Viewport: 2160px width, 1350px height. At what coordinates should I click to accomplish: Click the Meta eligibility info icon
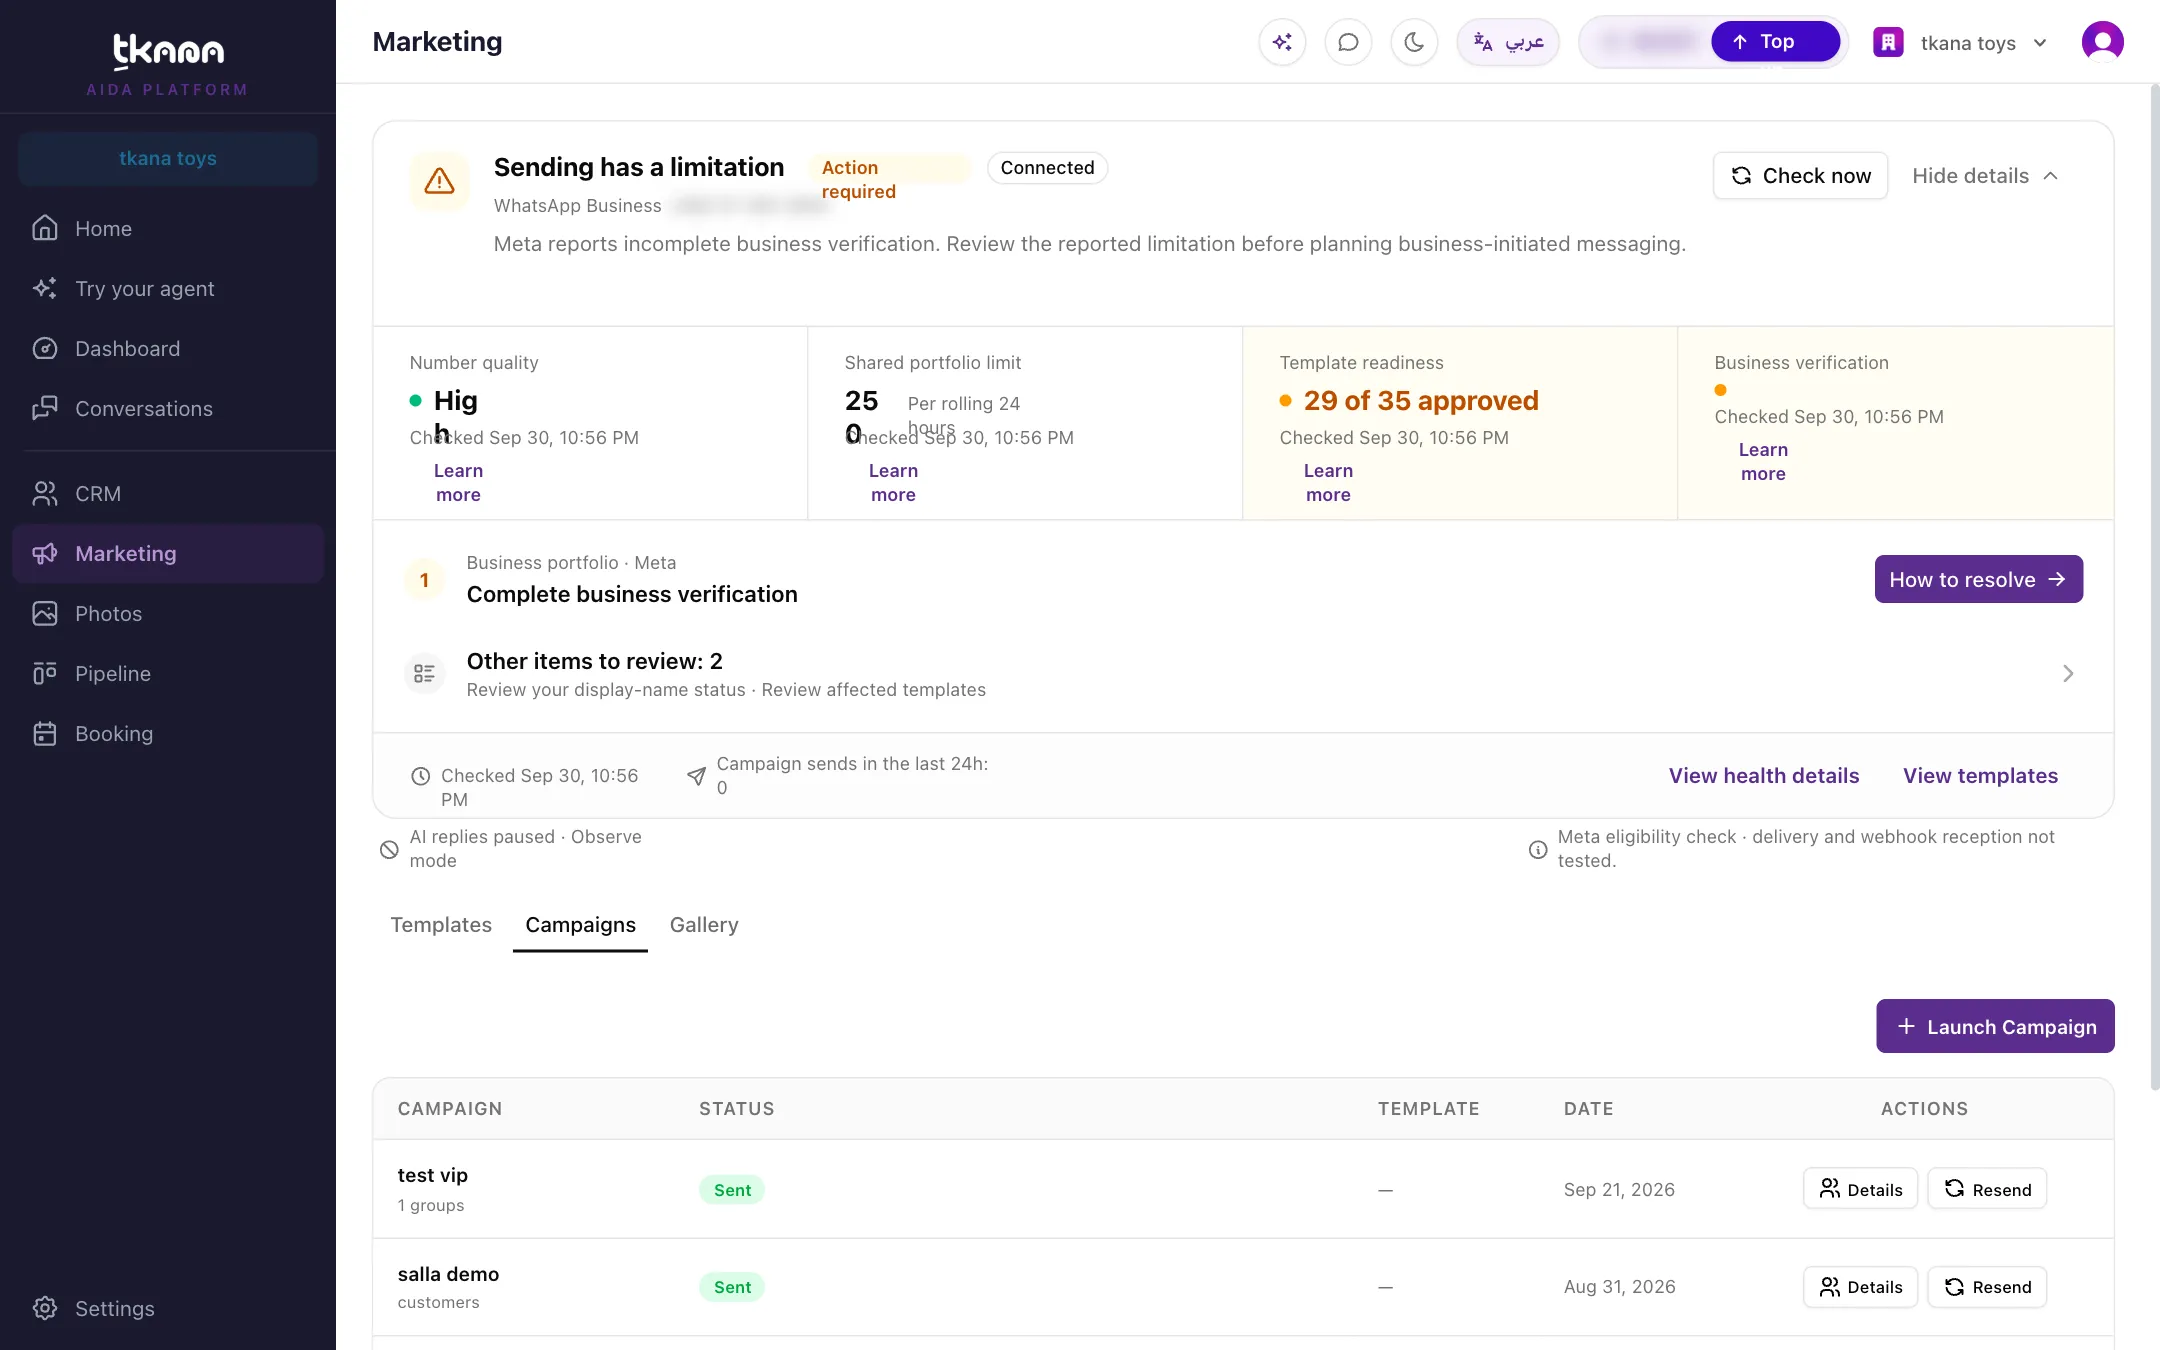(x=1537, y=850)
